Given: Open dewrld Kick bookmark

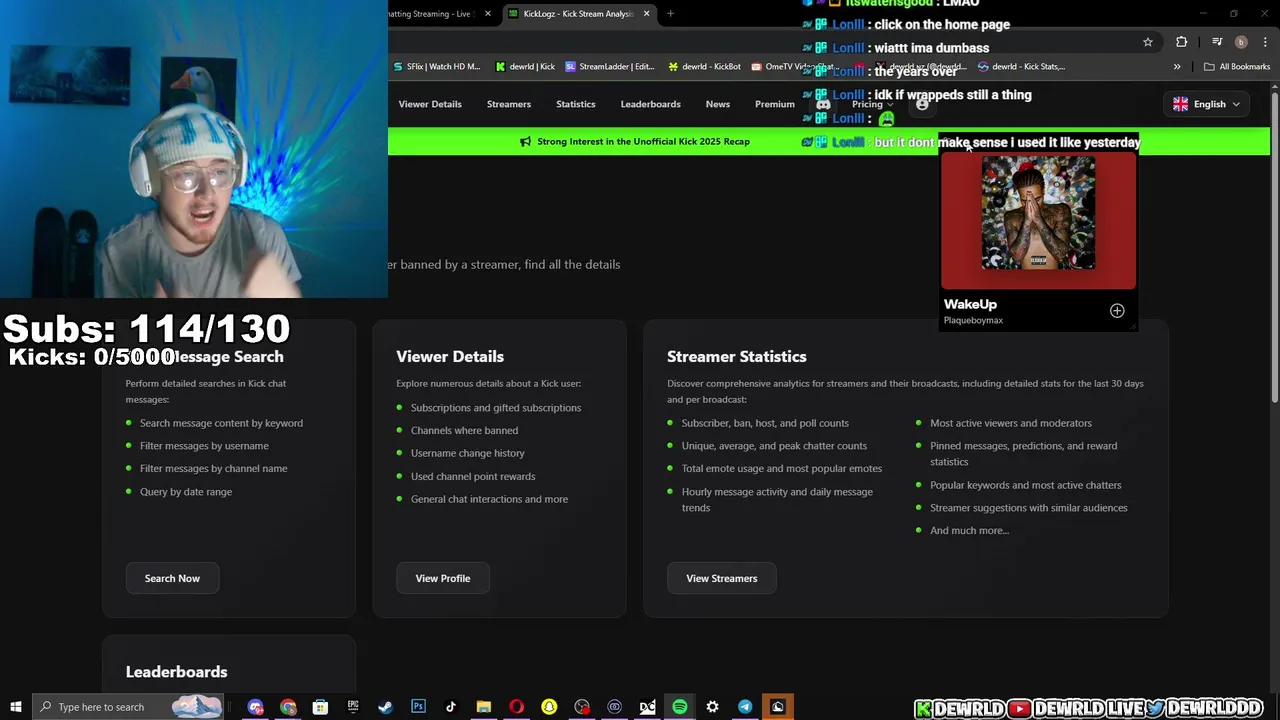Looking at the screenshot, I should (525, 67).
